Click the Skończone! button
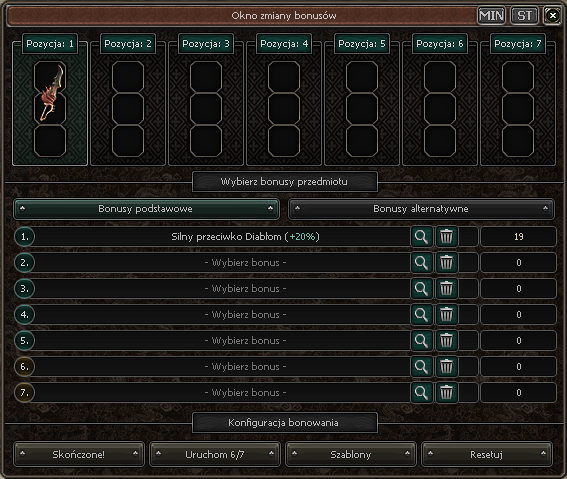The image size is (567, 479). pos(79,454)
